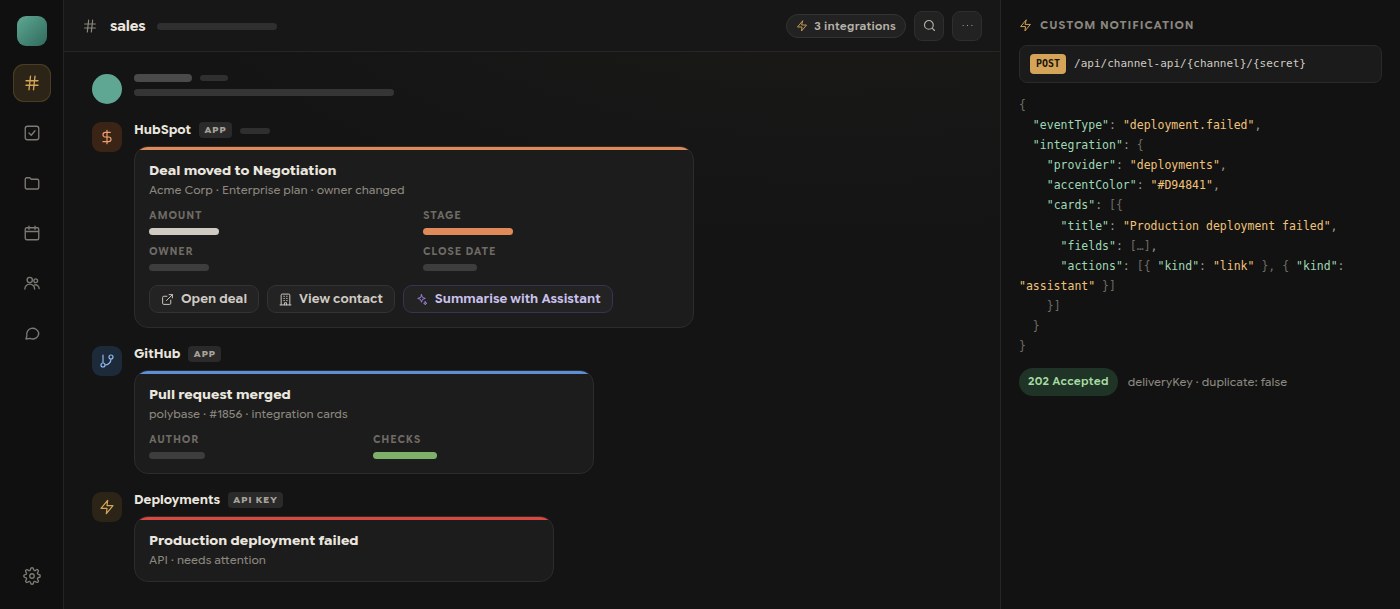The image size is (1400, 609).
Task: Select the channels hash icon in sidebar
Action: click(x=32, y=83)
